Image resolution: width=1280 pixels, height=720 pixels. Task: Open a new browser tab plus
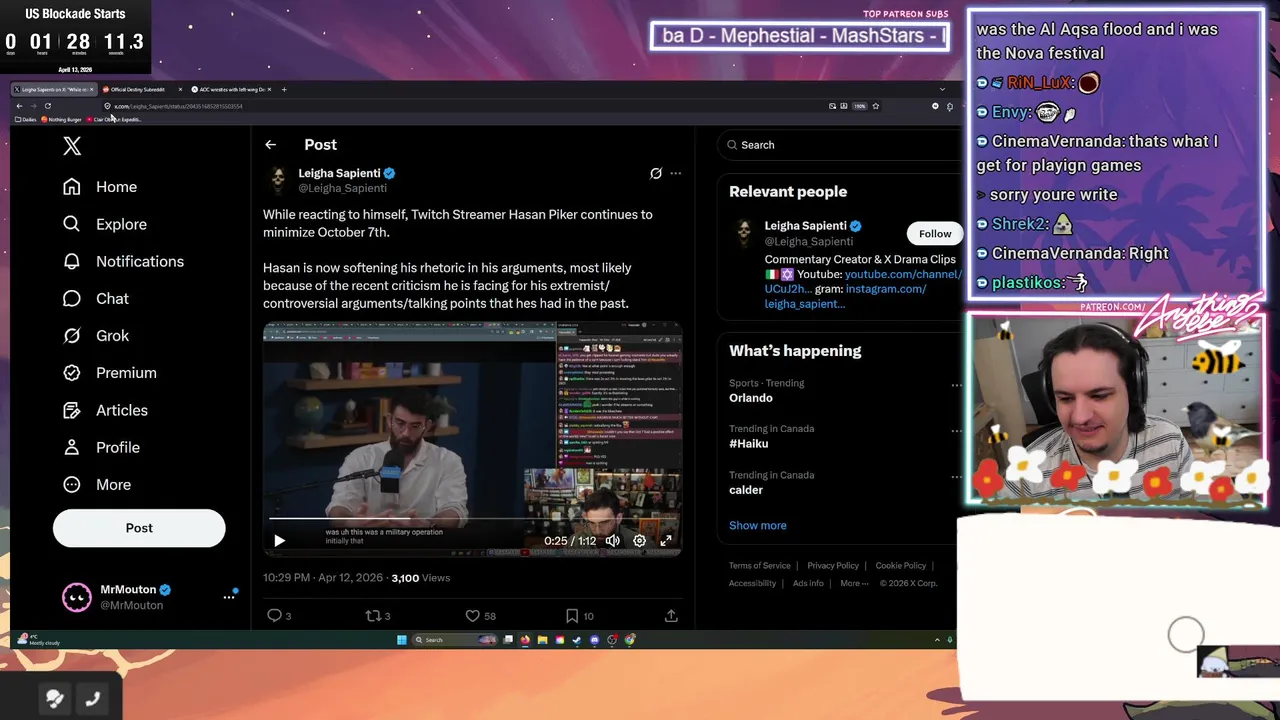coord(284,89)
